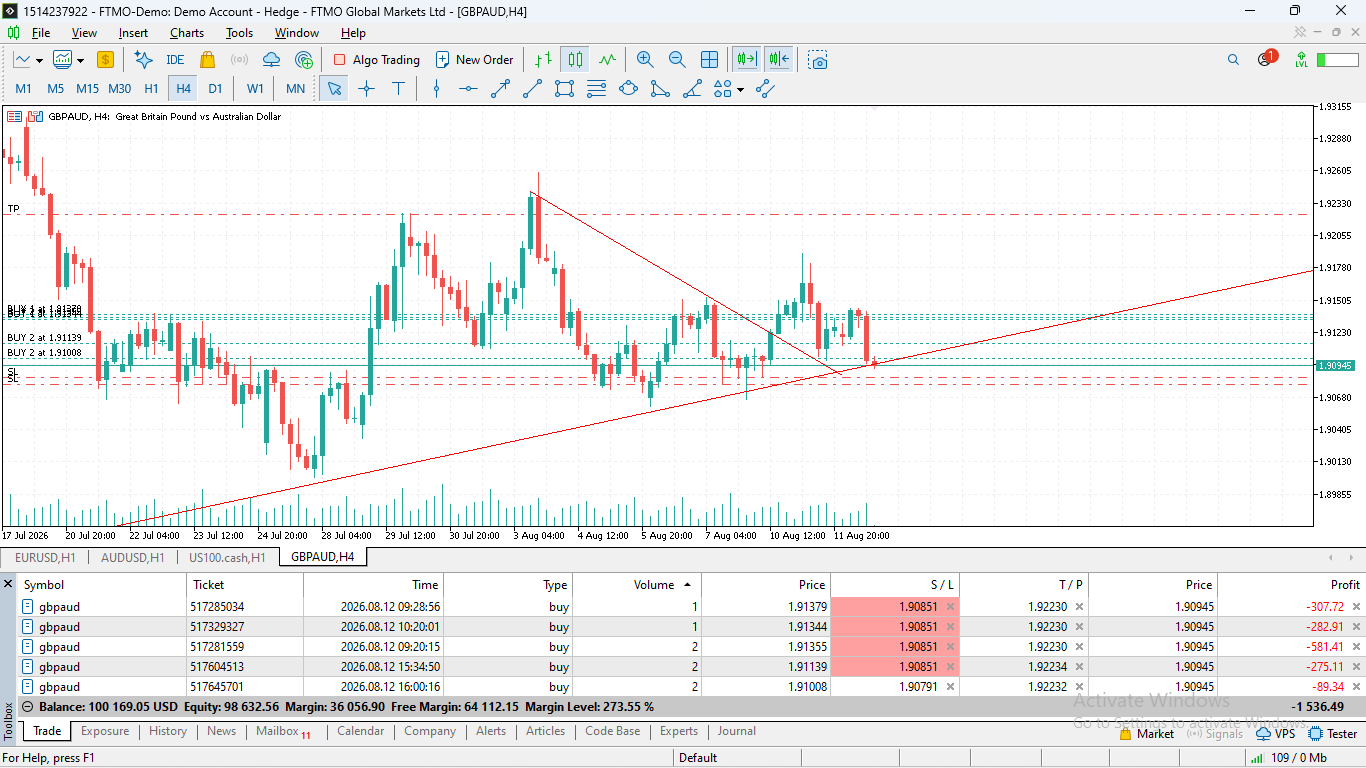Toggle the chart shift option
Image resolution: width=1366 pixels, height=768 pixels.
coord(779,60)
